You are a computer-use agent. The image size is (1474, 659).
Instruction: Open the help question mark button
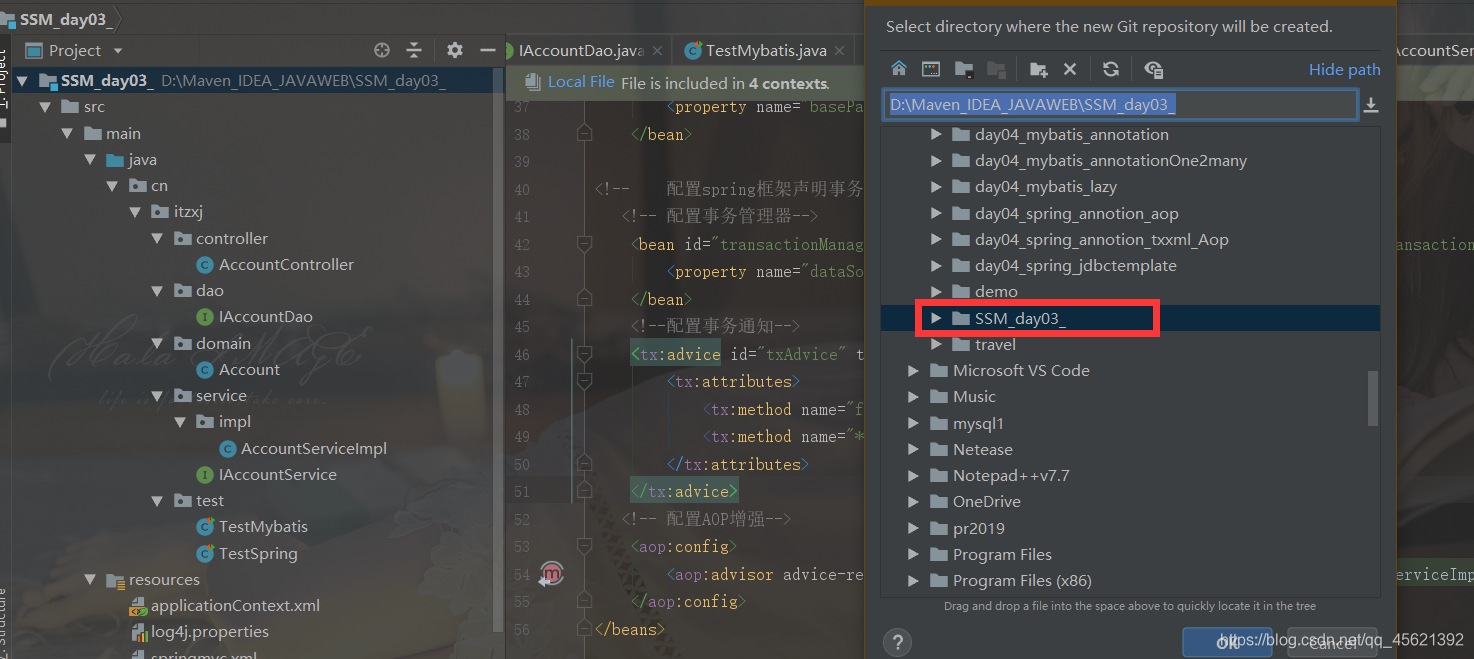tap(897, 642)
